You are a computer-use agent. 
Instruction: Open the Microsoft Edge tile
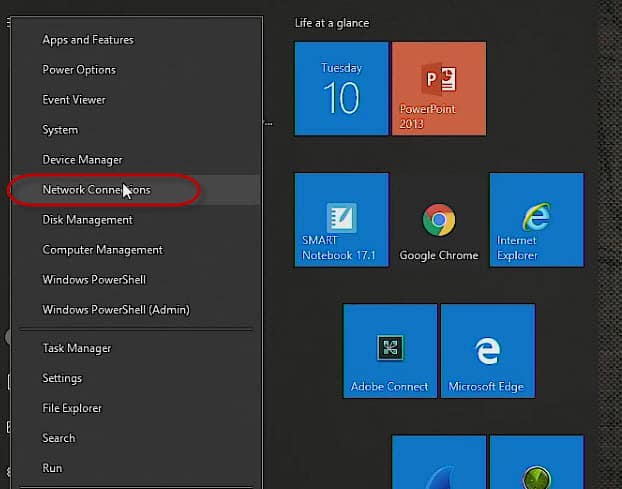[x=488, y=351]
